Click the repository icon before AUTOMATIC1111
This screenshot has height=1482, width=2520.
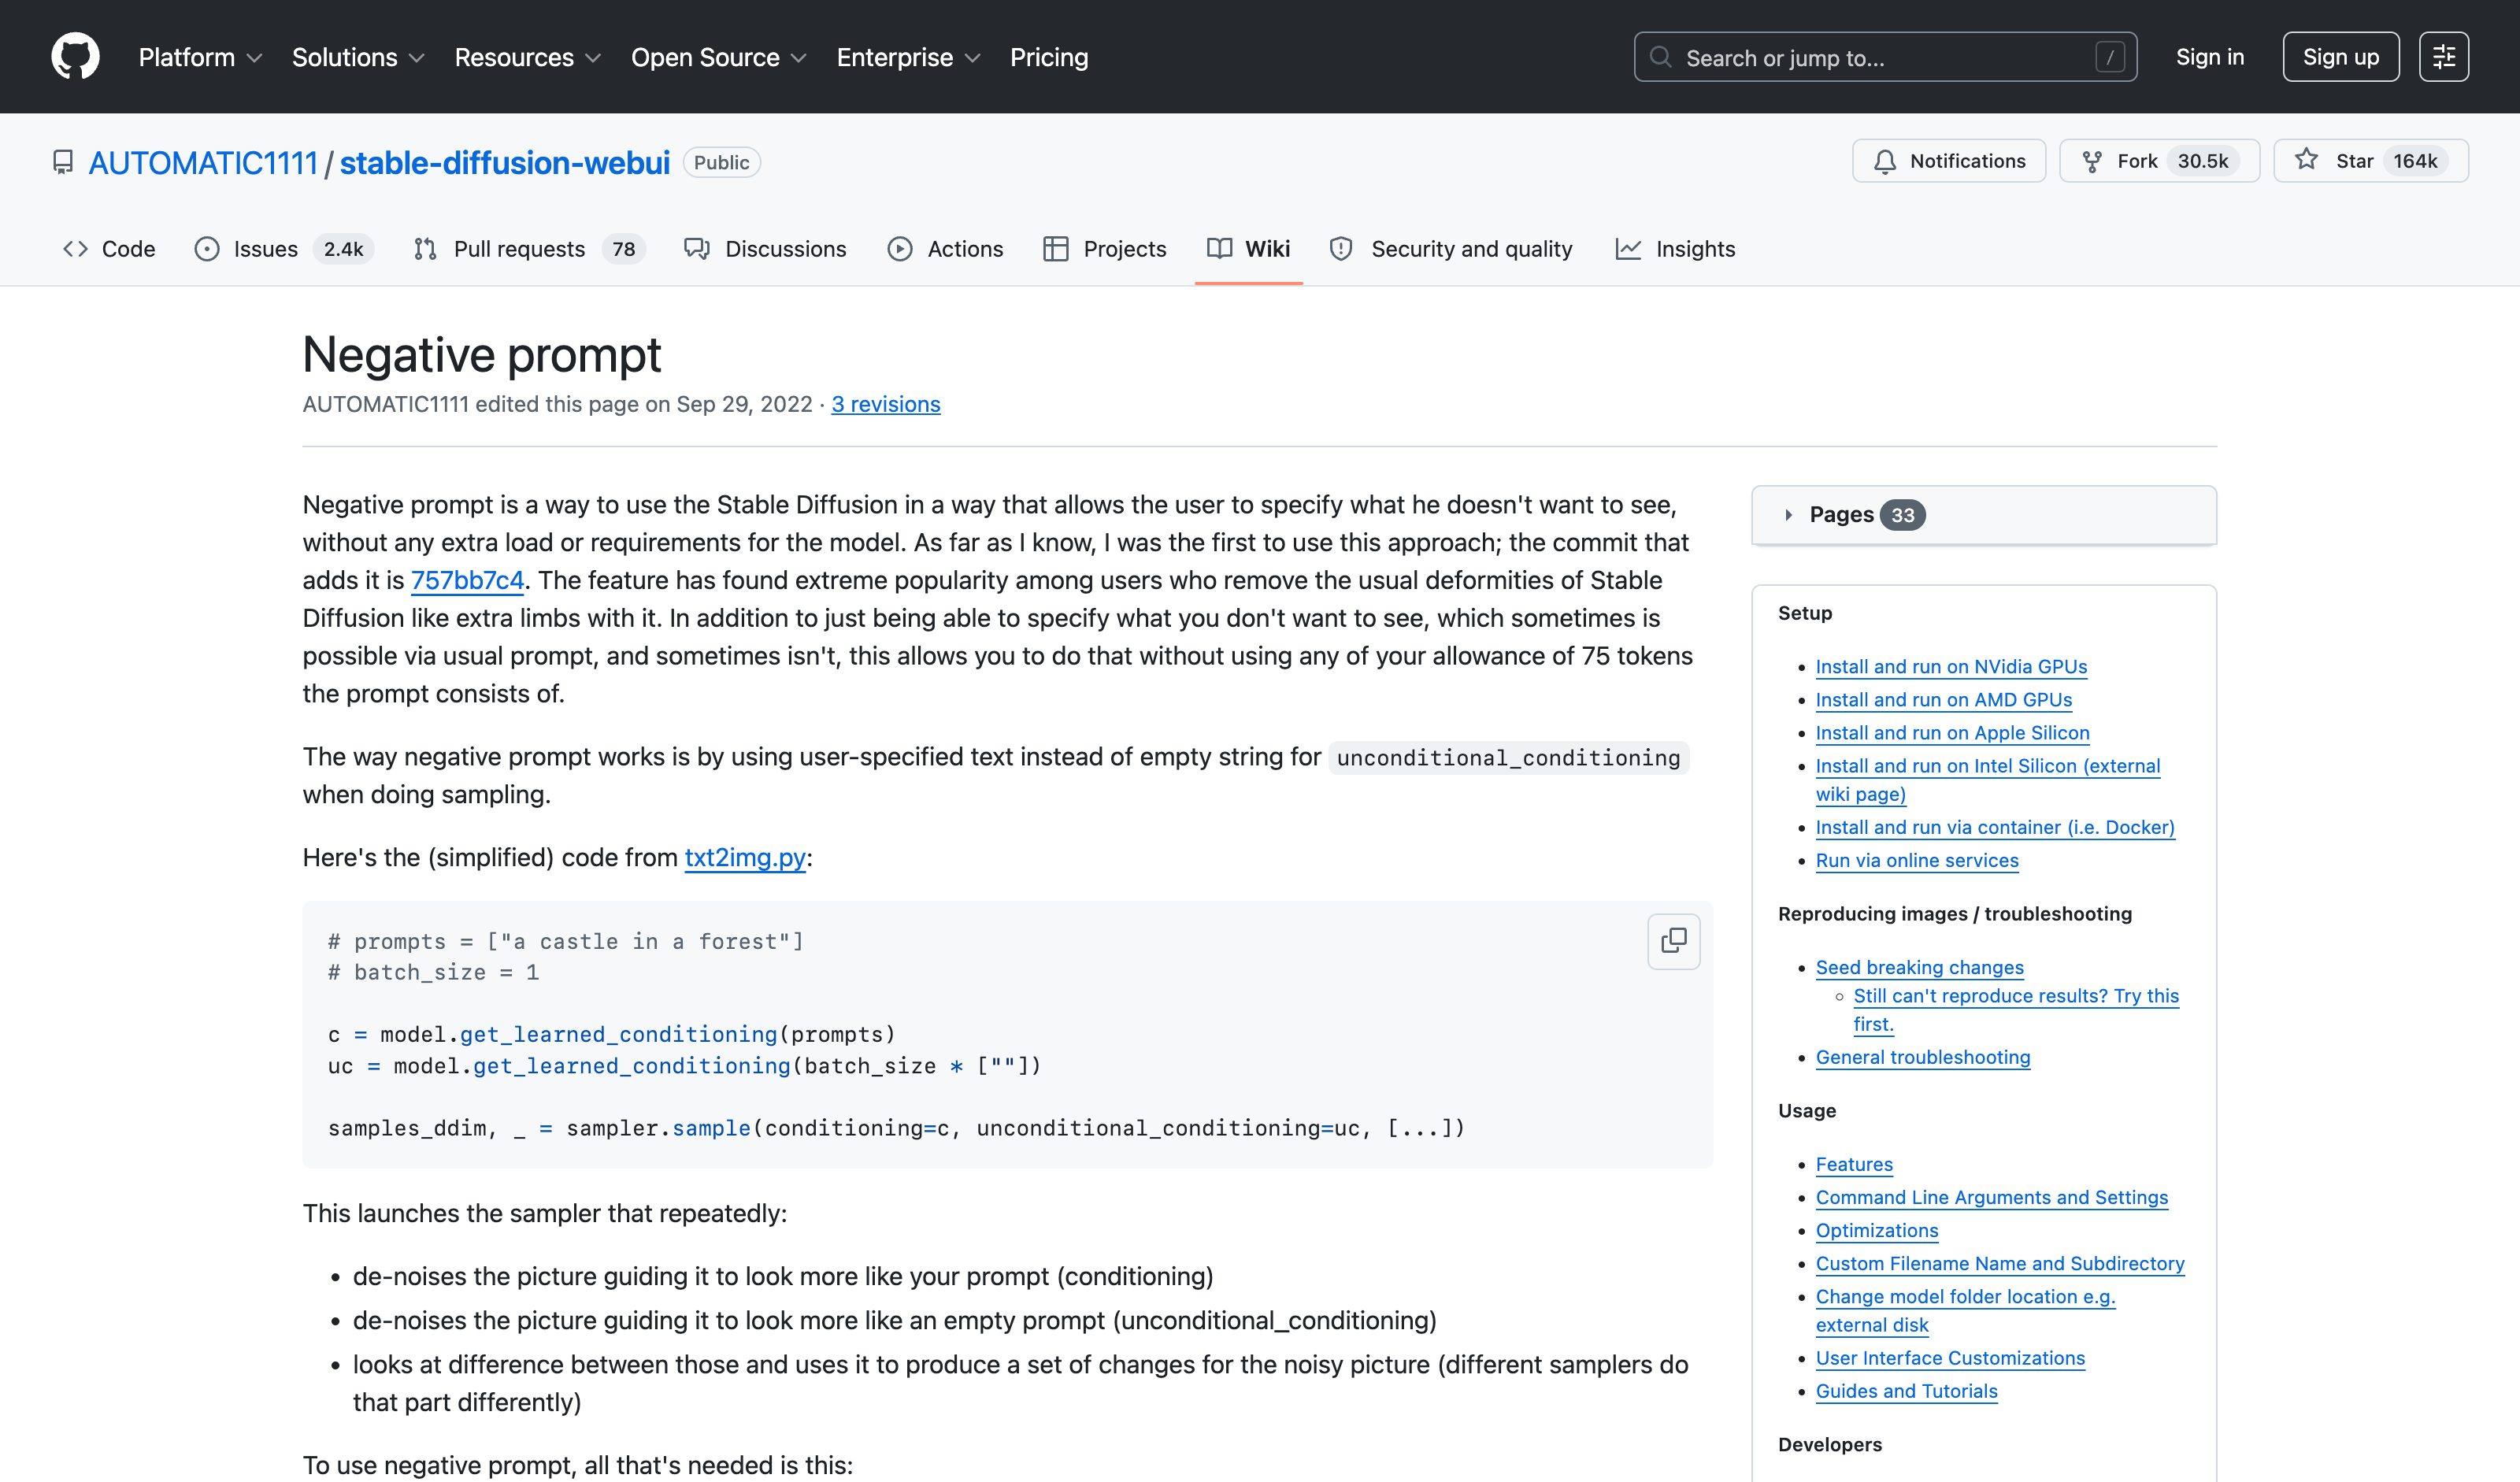click(x=63, y=162)
